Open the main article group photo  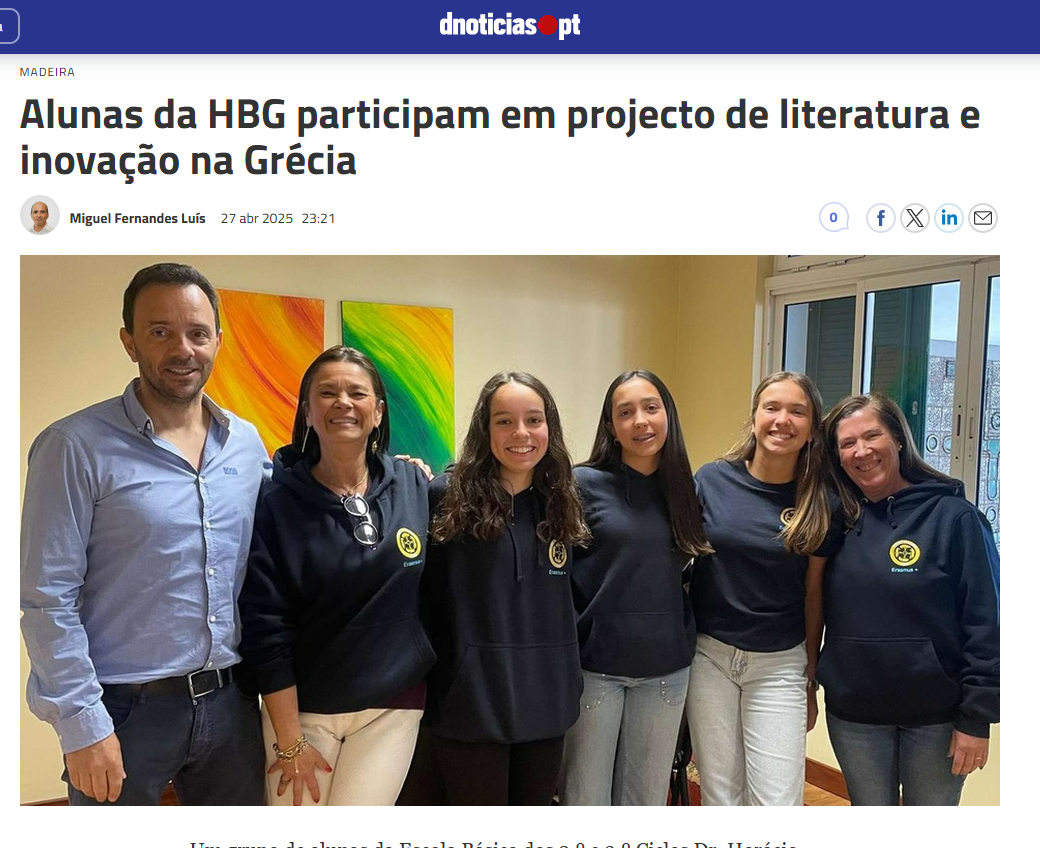[x=509, y=530]
